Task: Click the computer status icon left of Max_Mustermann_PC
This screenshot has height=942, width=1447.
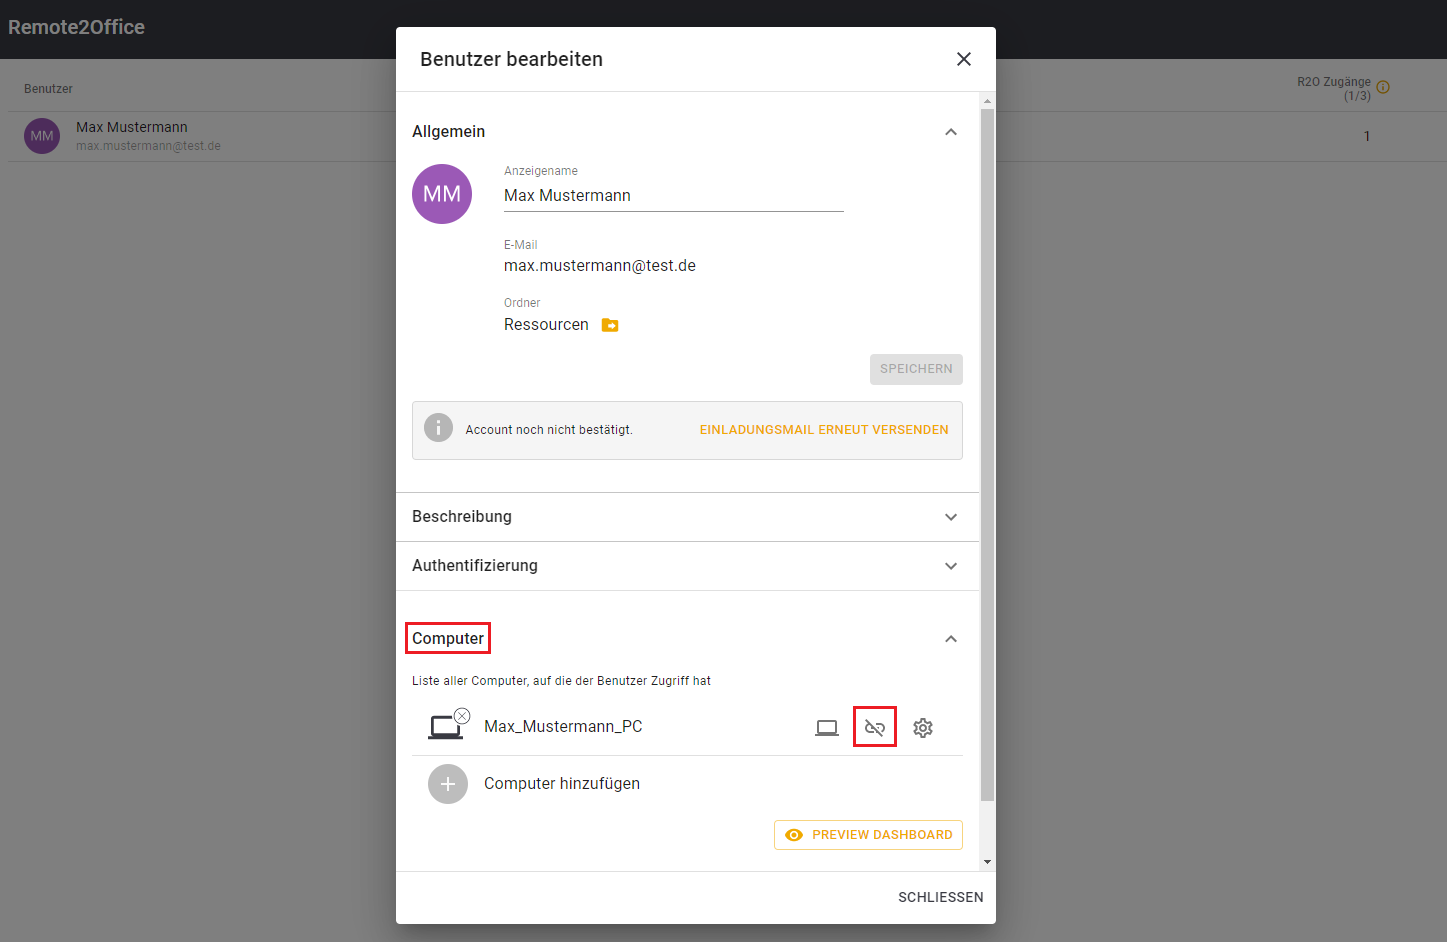Action: tap(446, 726)
